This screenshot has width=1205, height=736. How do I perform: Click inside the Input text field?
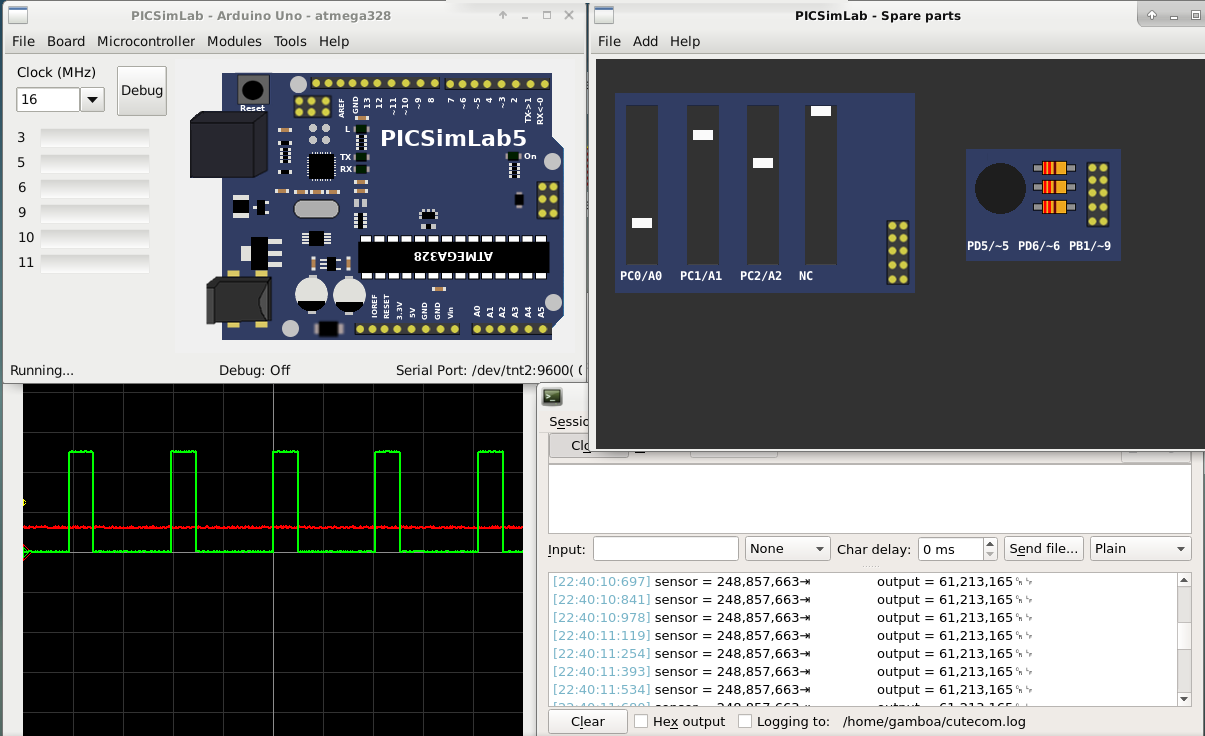pos(665,548)
